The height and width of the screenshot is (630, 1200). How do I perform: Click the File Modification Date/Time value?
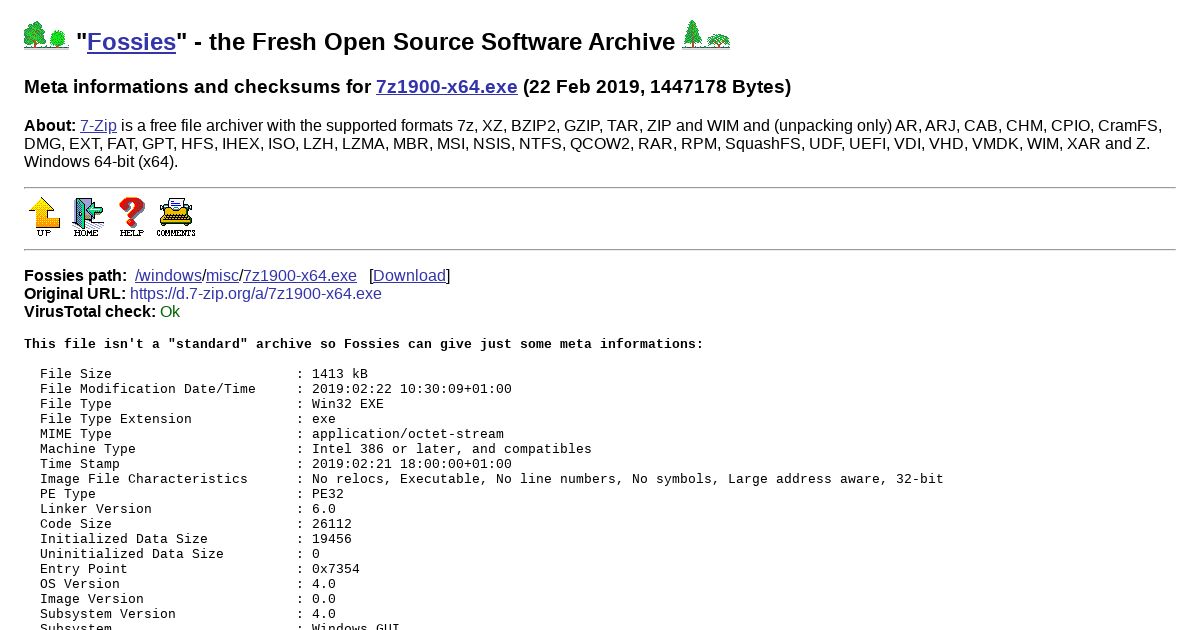coord(412,389)
